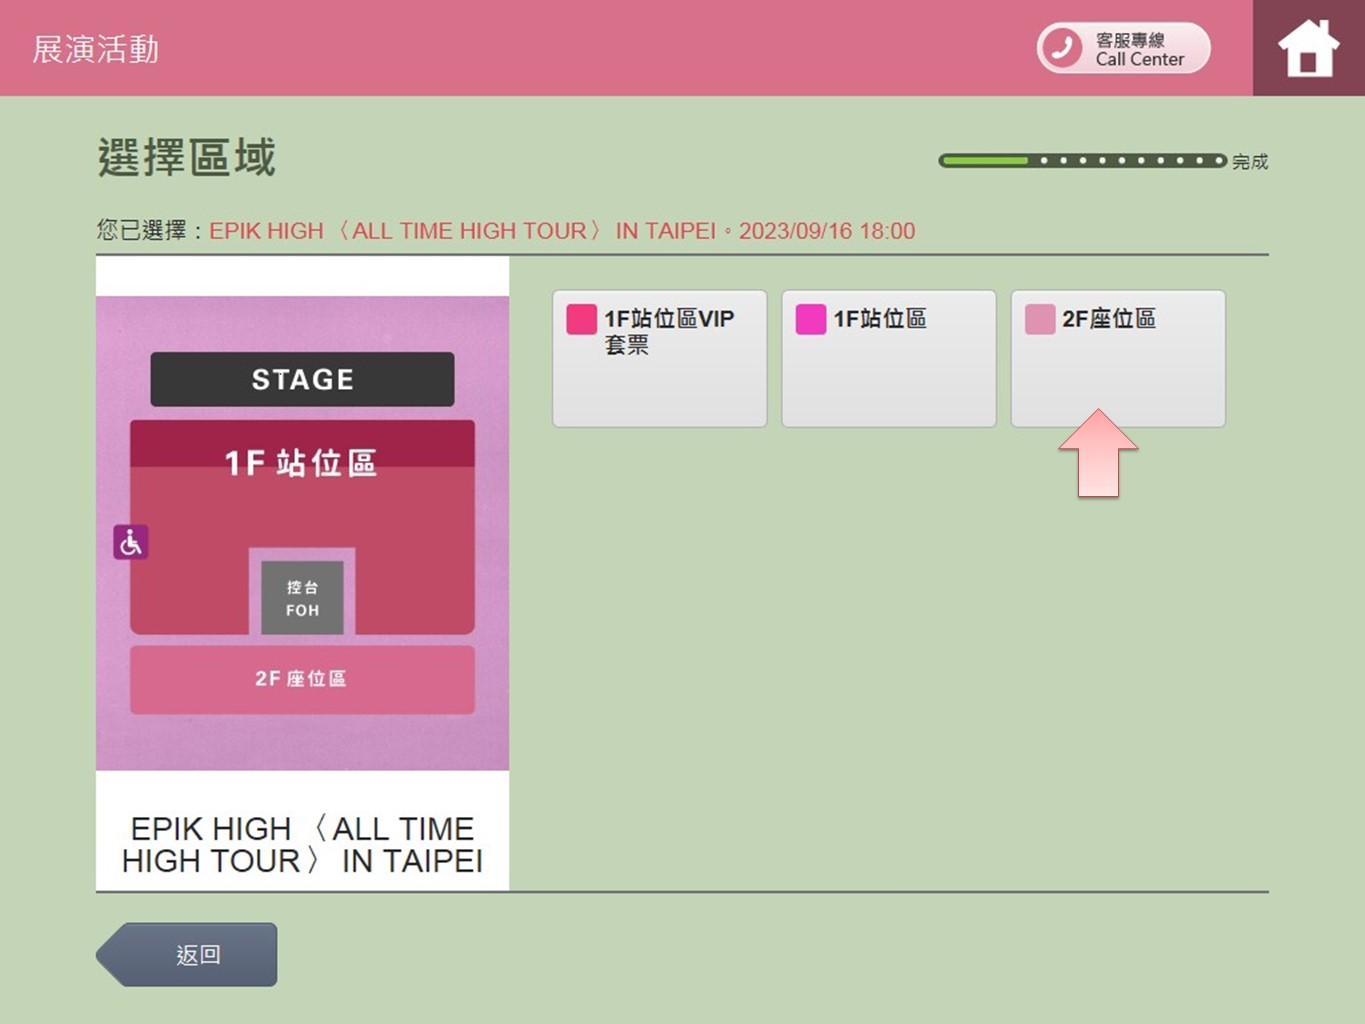Go to the home screen via house icon

point(1308,48)
